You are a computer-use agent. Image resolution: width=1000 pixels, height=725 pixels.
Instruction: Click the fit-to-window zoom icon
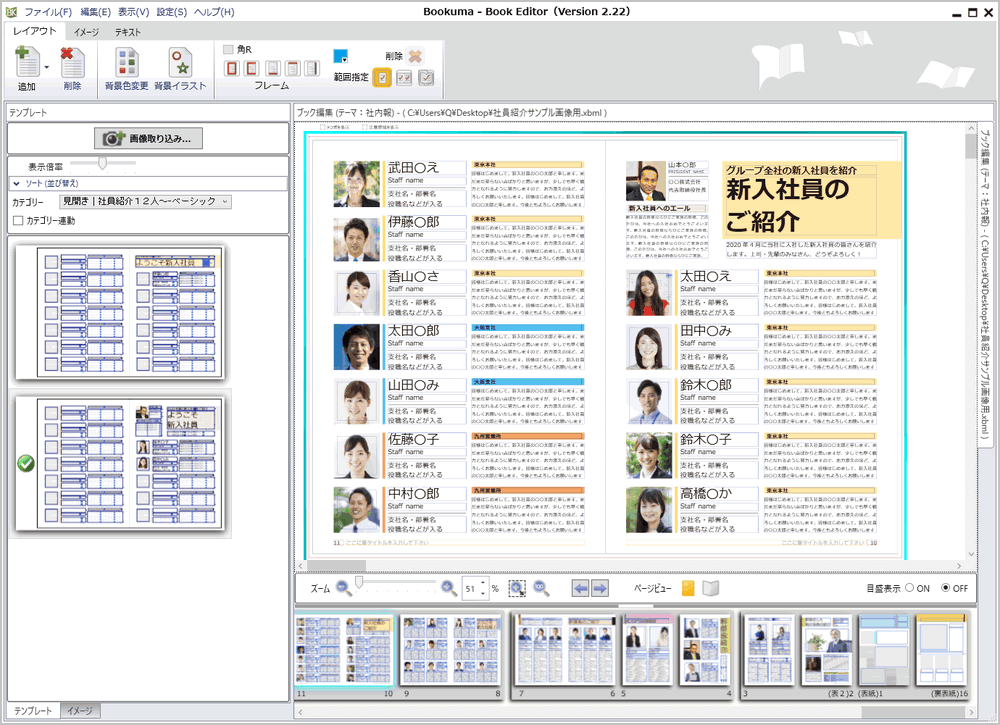[517, 588]
